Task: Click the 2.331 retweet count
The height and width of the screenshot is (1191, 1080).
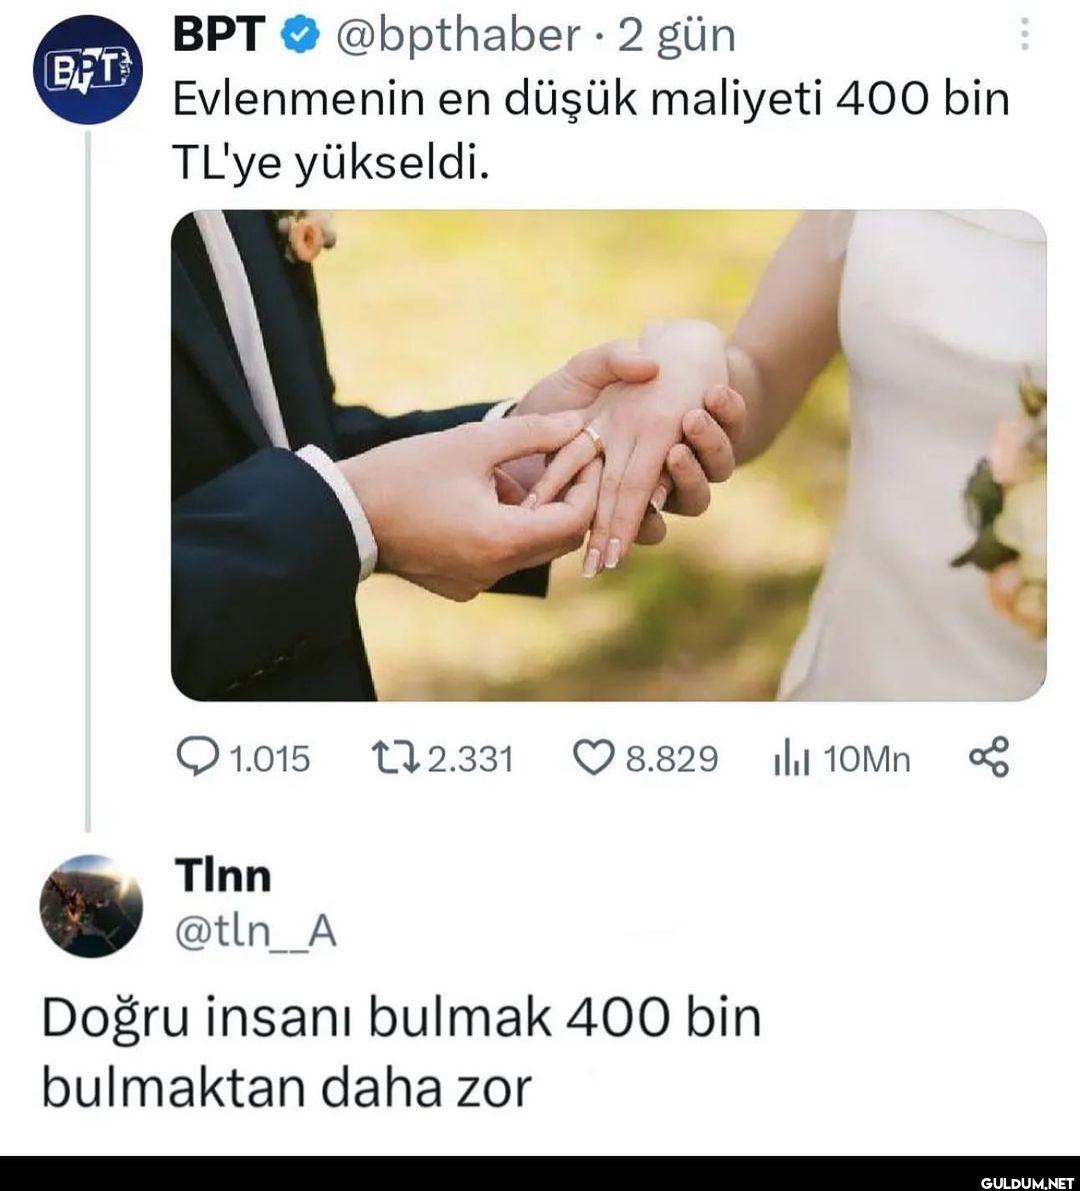Action: coord(471,759)
